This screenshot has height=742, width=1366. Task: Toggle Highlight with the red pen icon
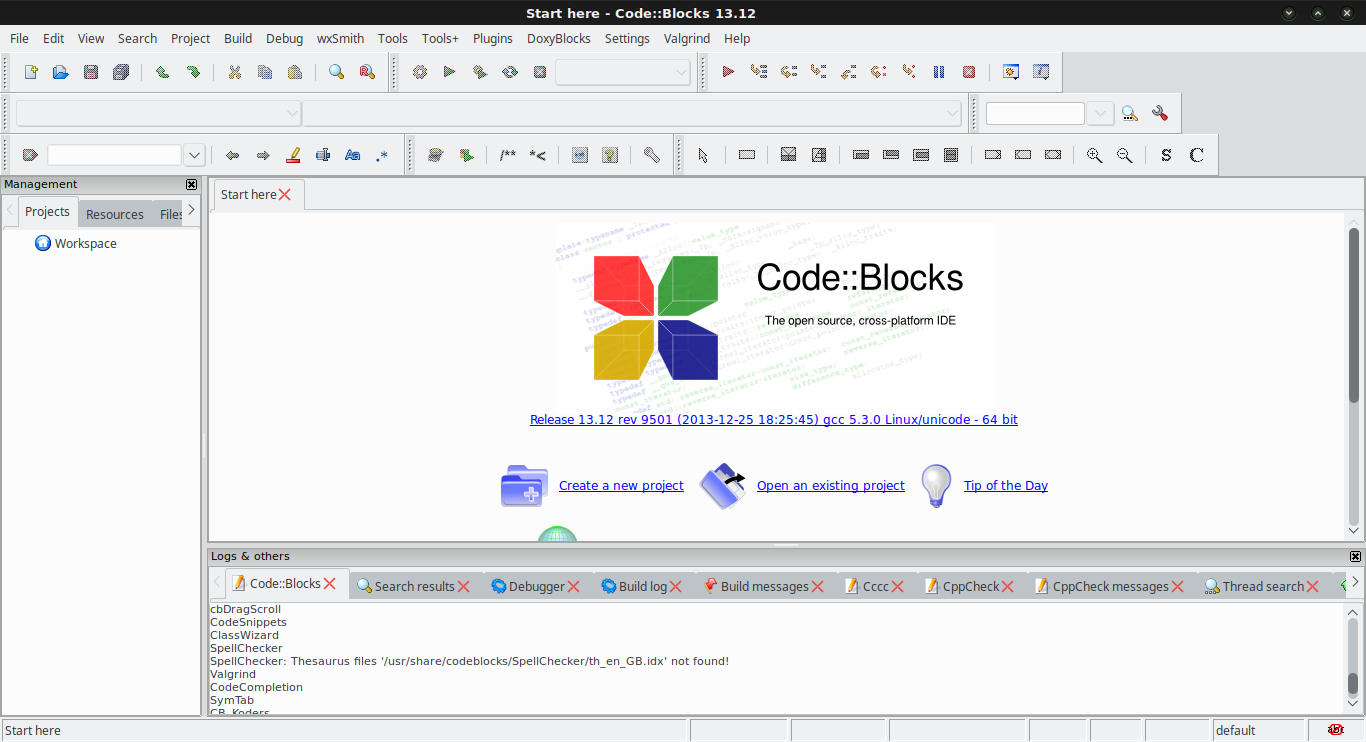click(293, 155)
